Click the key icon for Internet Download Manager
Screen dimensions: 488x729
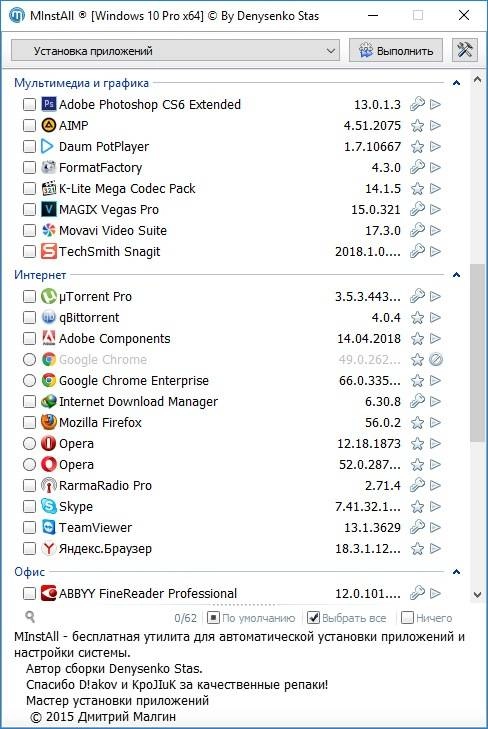click(x=417, y=401)
